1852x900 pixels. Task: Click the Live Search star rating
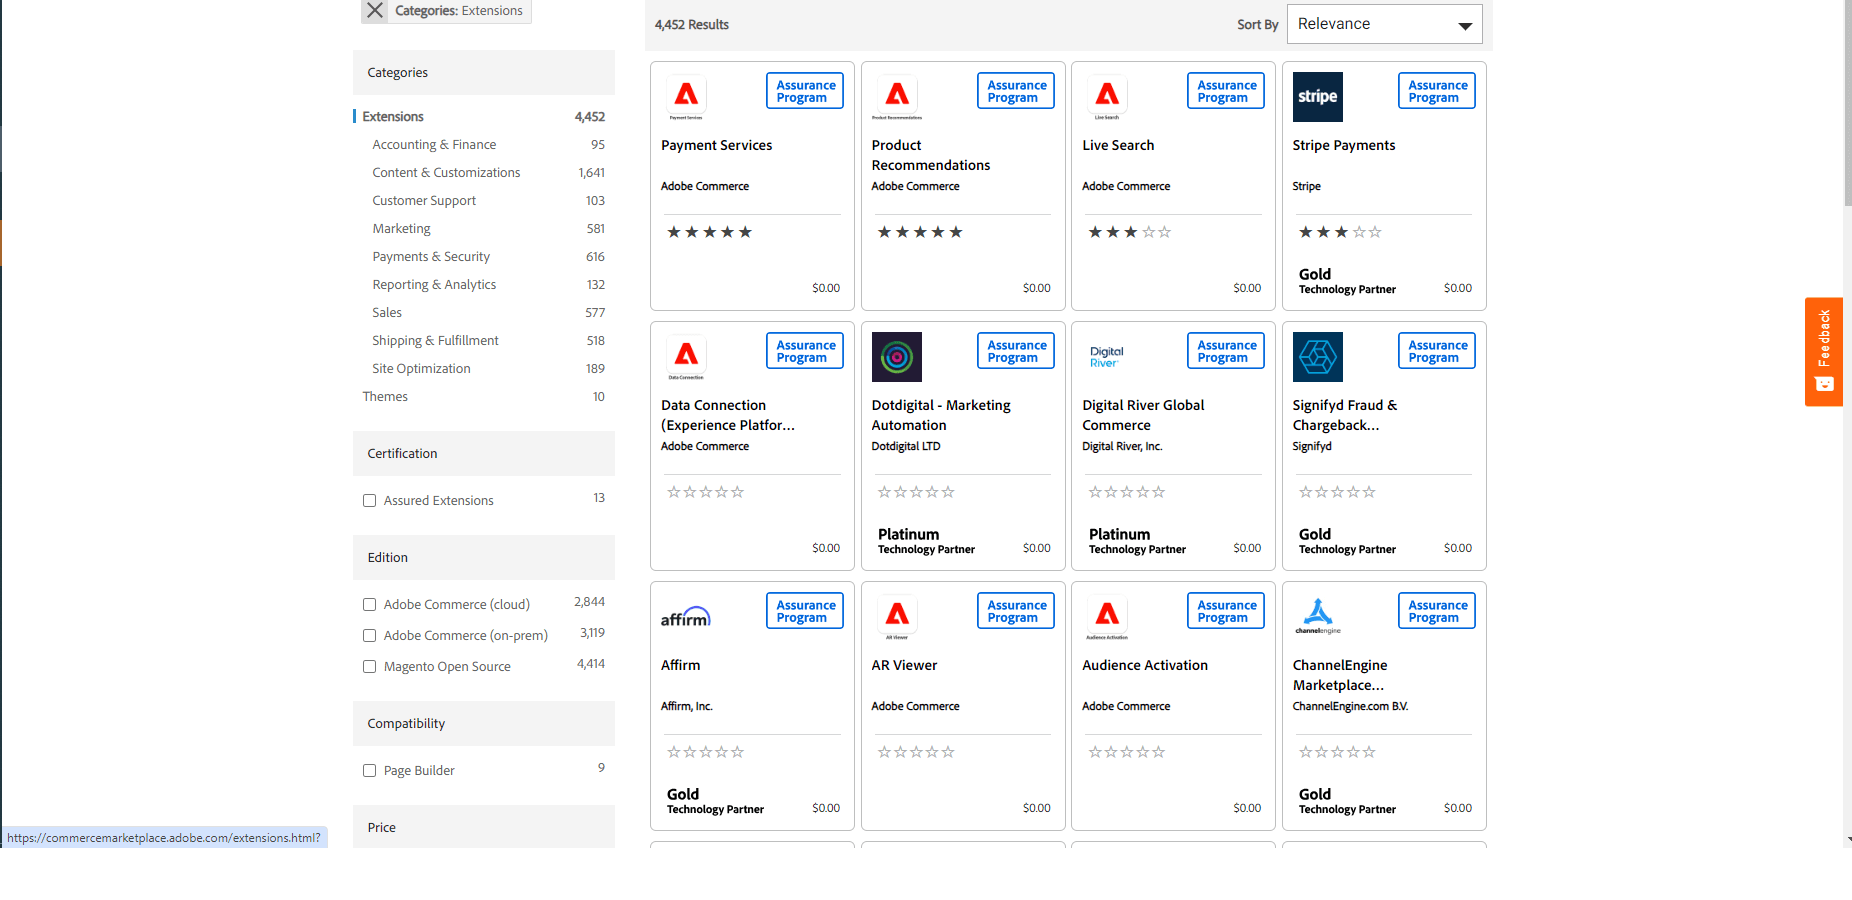click(1129, 232)
